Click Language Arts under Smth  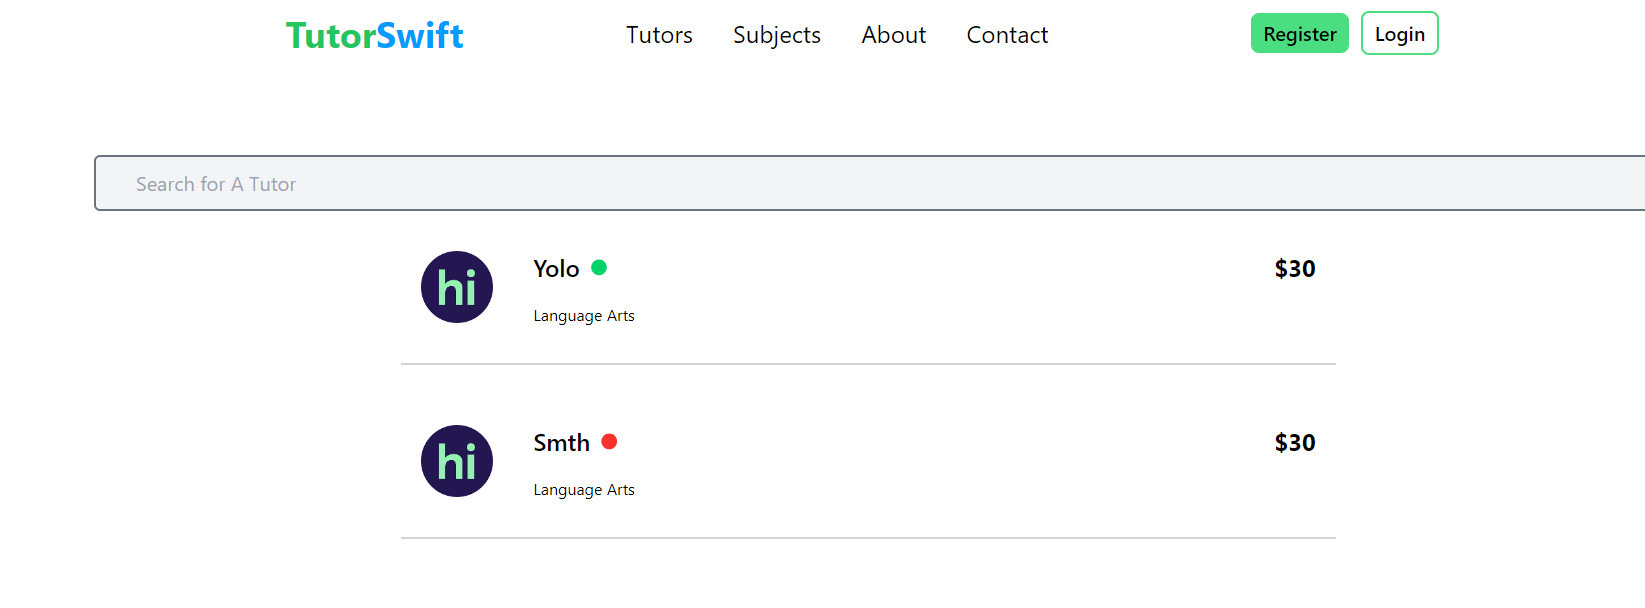584,490
